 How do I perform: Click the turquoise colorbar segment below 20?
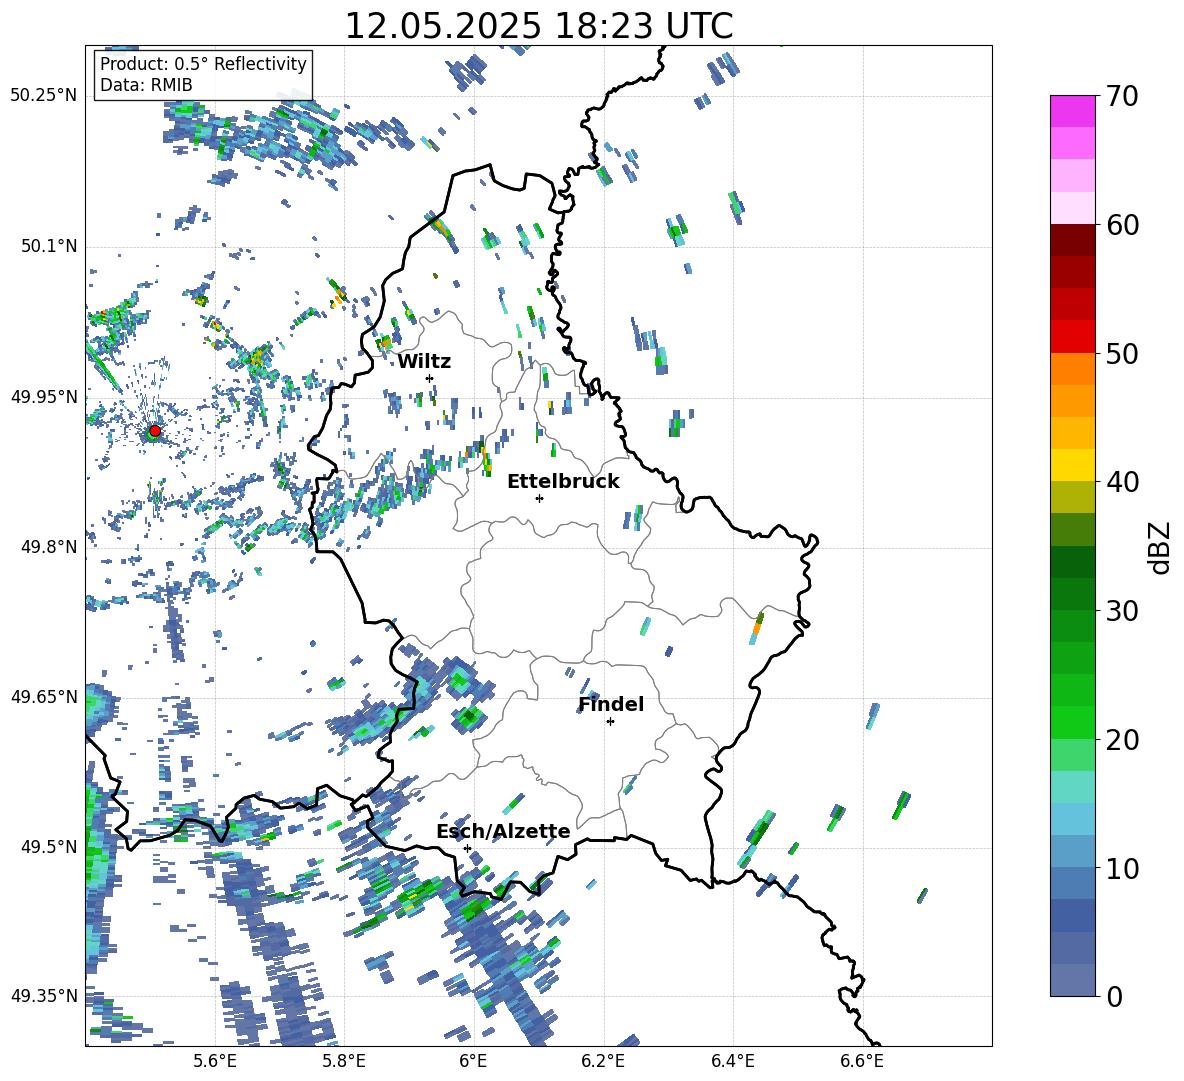(1073, 787)
